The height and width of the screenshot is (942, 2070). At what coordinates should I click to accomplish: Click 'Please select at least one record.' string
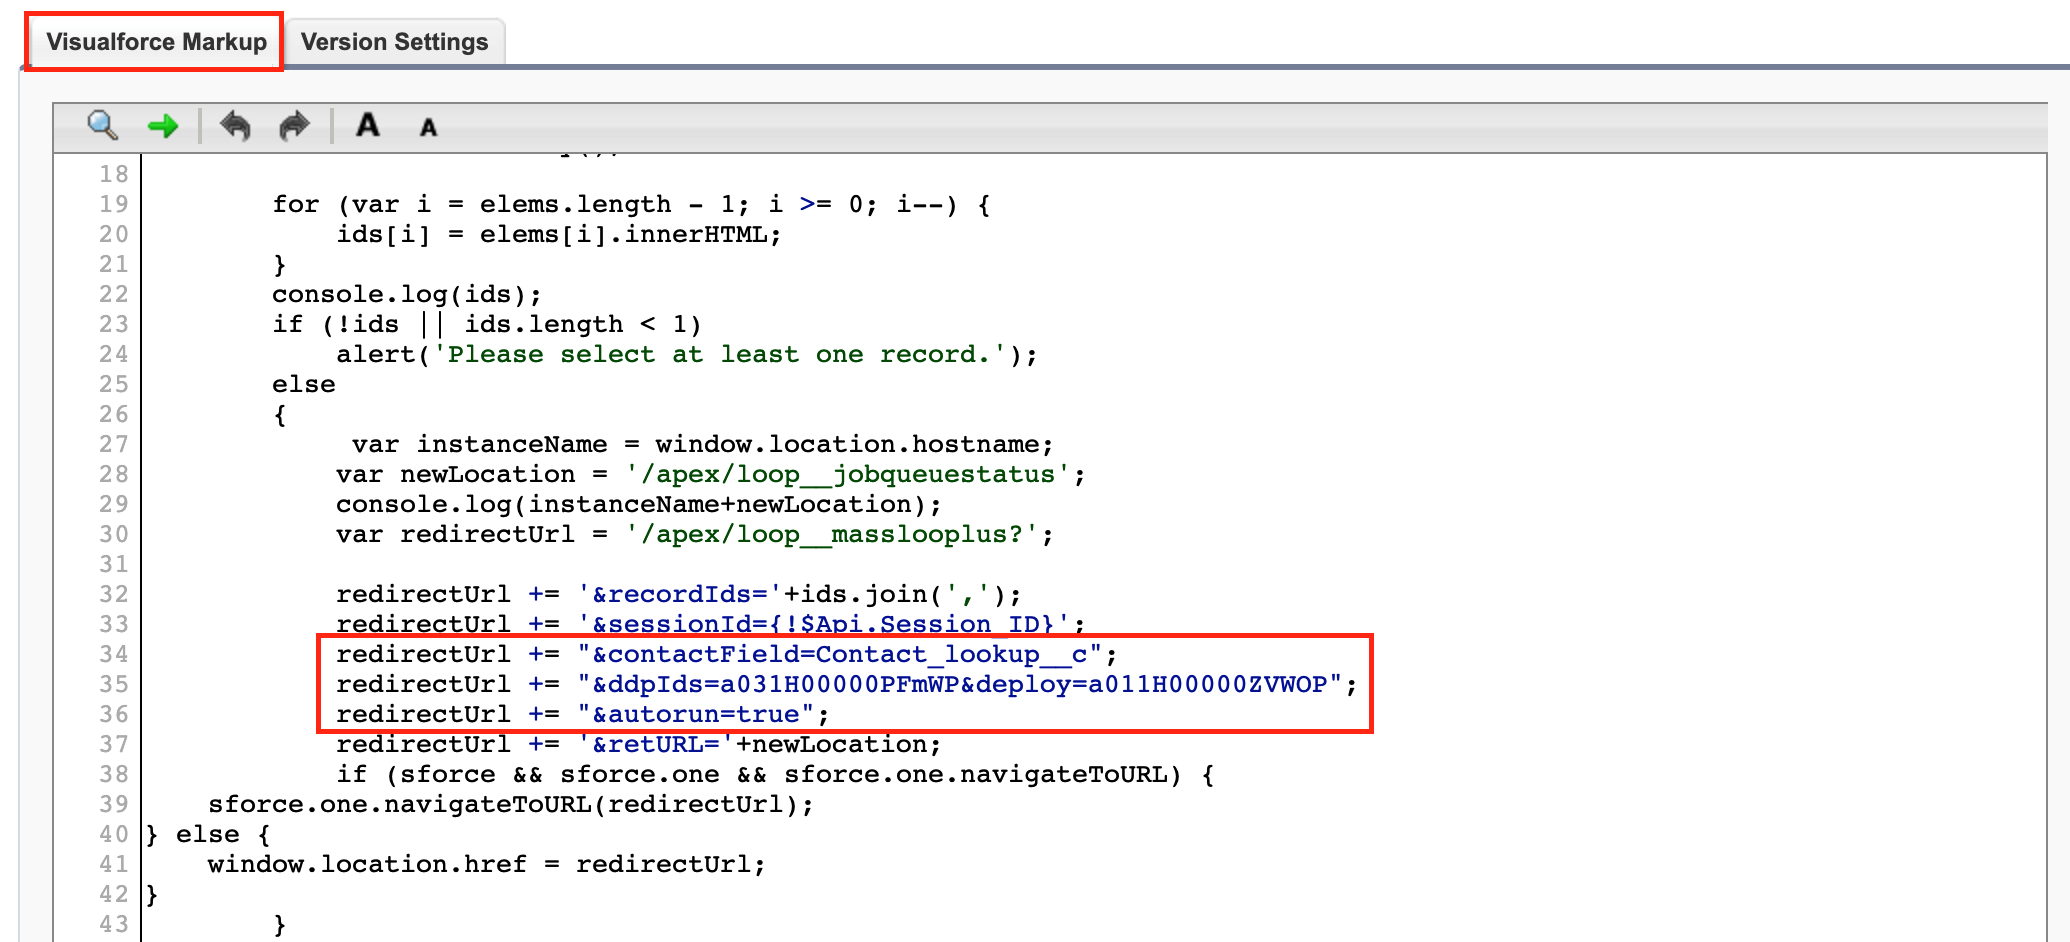(719, 354)
